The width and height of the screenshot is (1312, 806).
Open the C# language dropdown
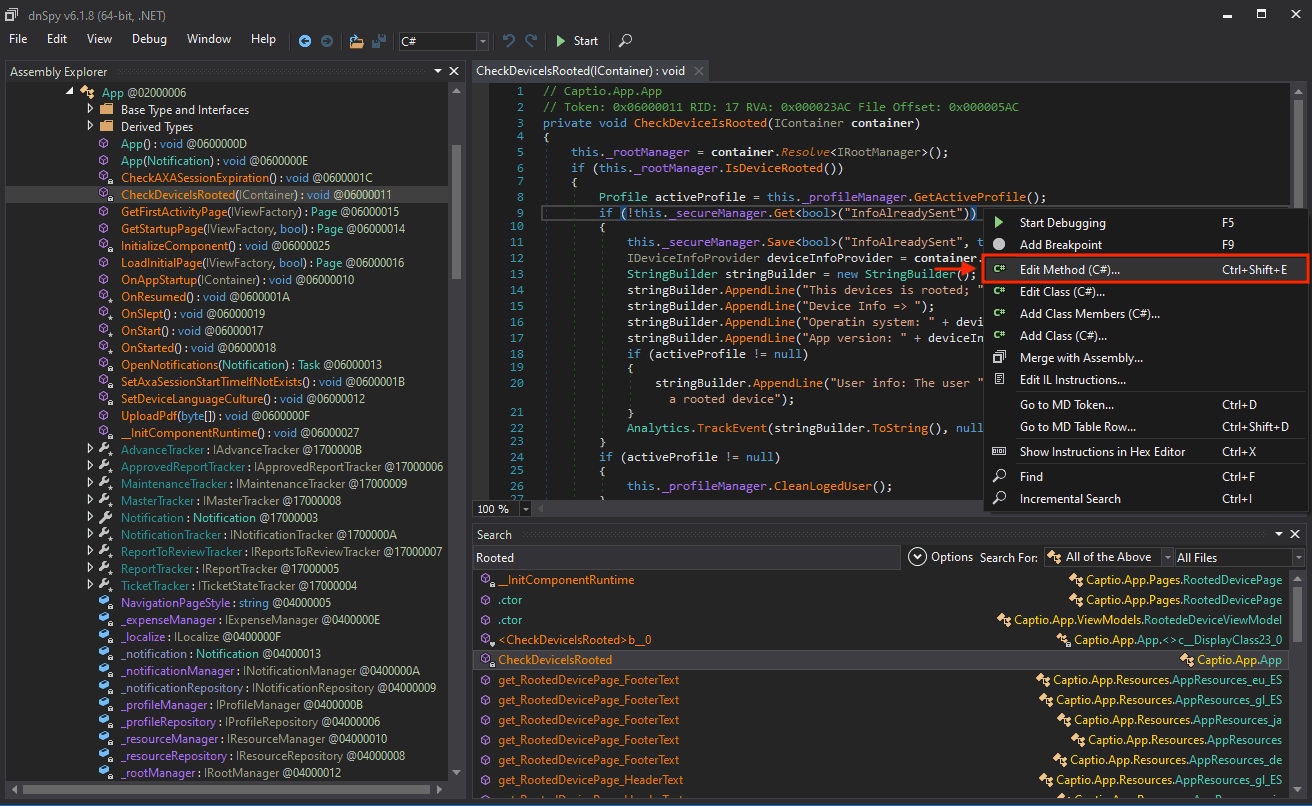[x=483, y=41]
